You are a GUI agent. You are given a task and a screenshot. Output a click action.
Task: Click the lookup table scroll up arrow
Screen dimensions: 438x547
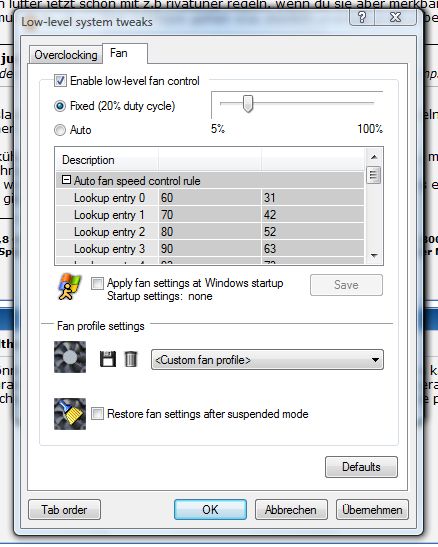374,157
